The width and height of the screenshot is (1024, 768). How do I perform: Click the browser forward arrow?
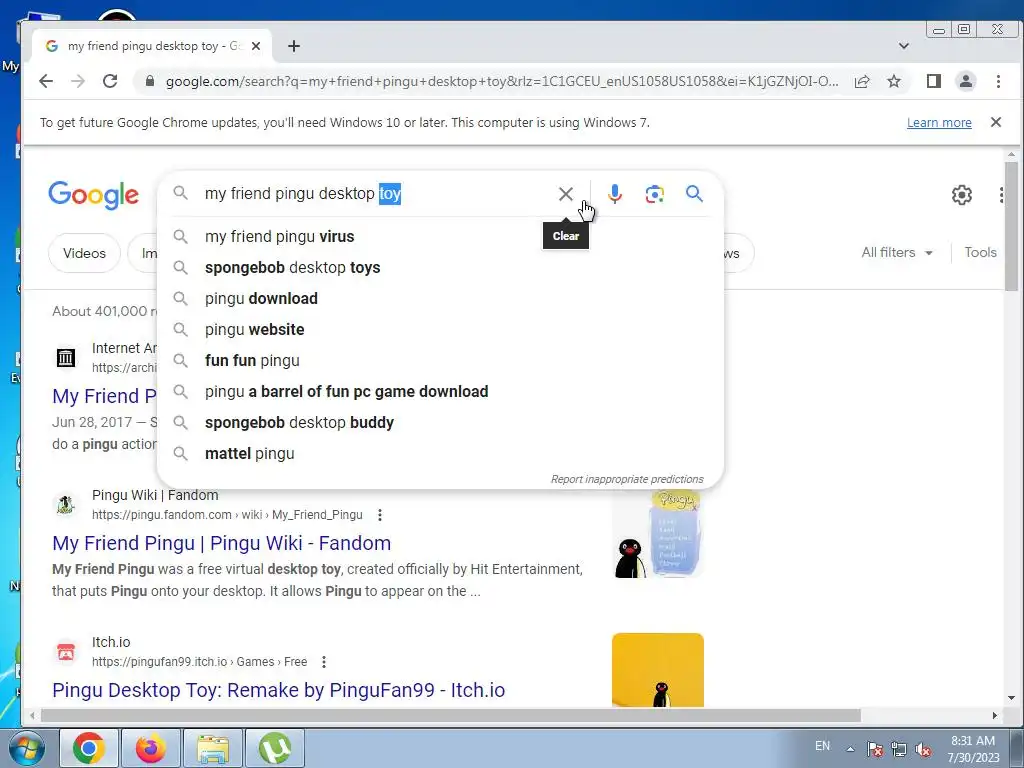coord(78,81)
